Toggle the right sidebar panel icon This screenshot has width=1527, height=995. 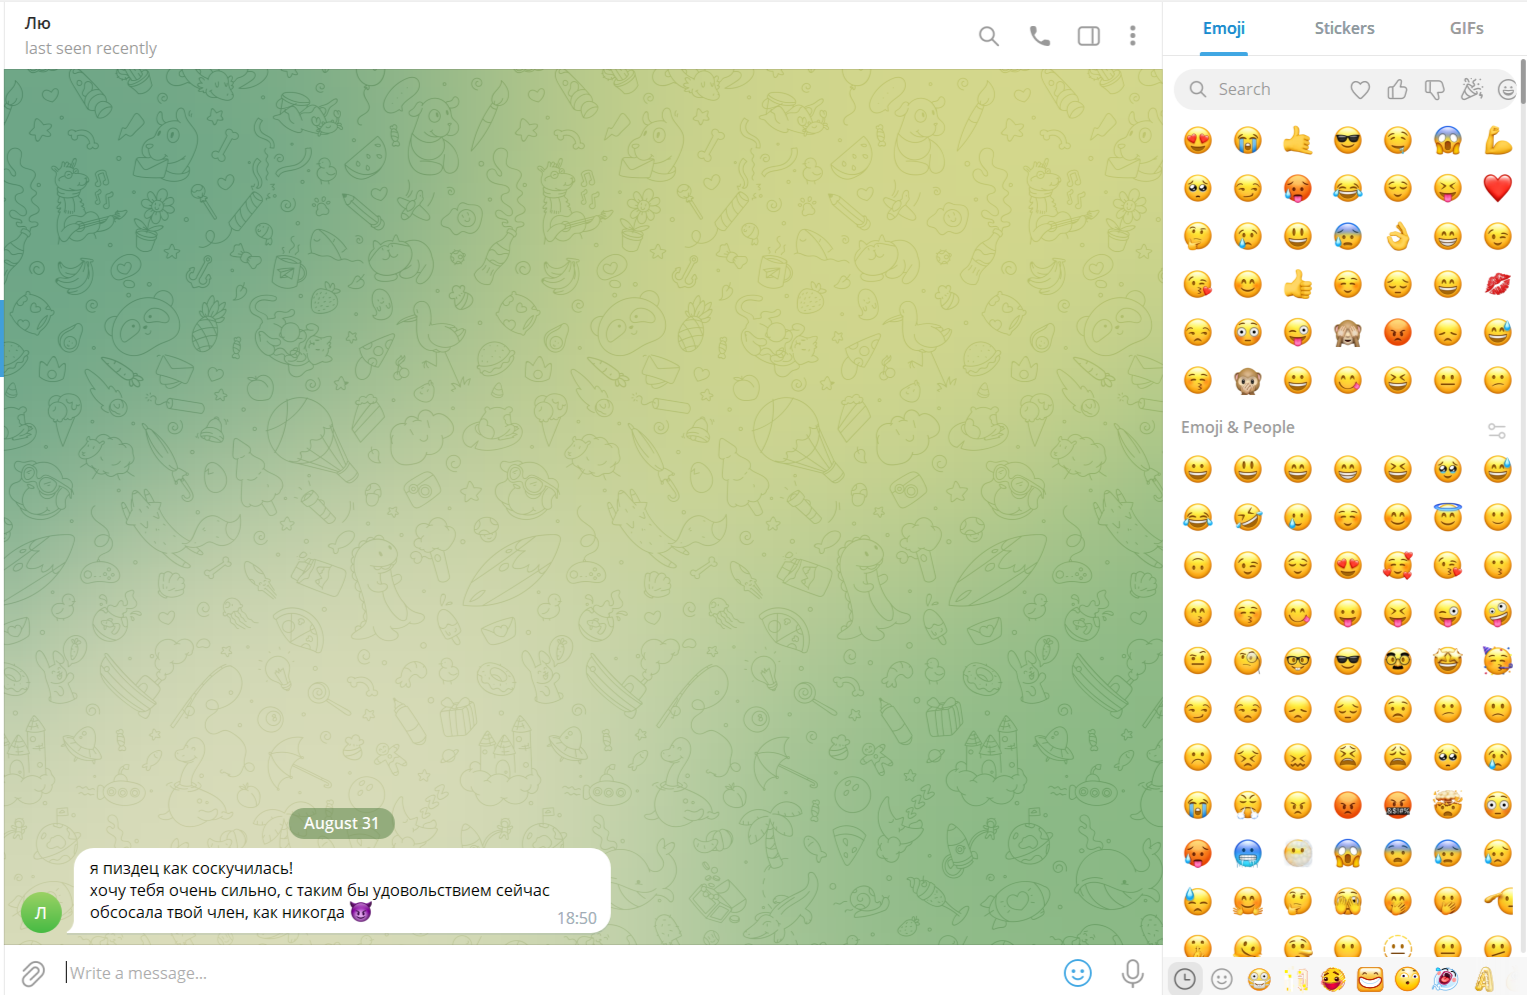[1088, 36]
